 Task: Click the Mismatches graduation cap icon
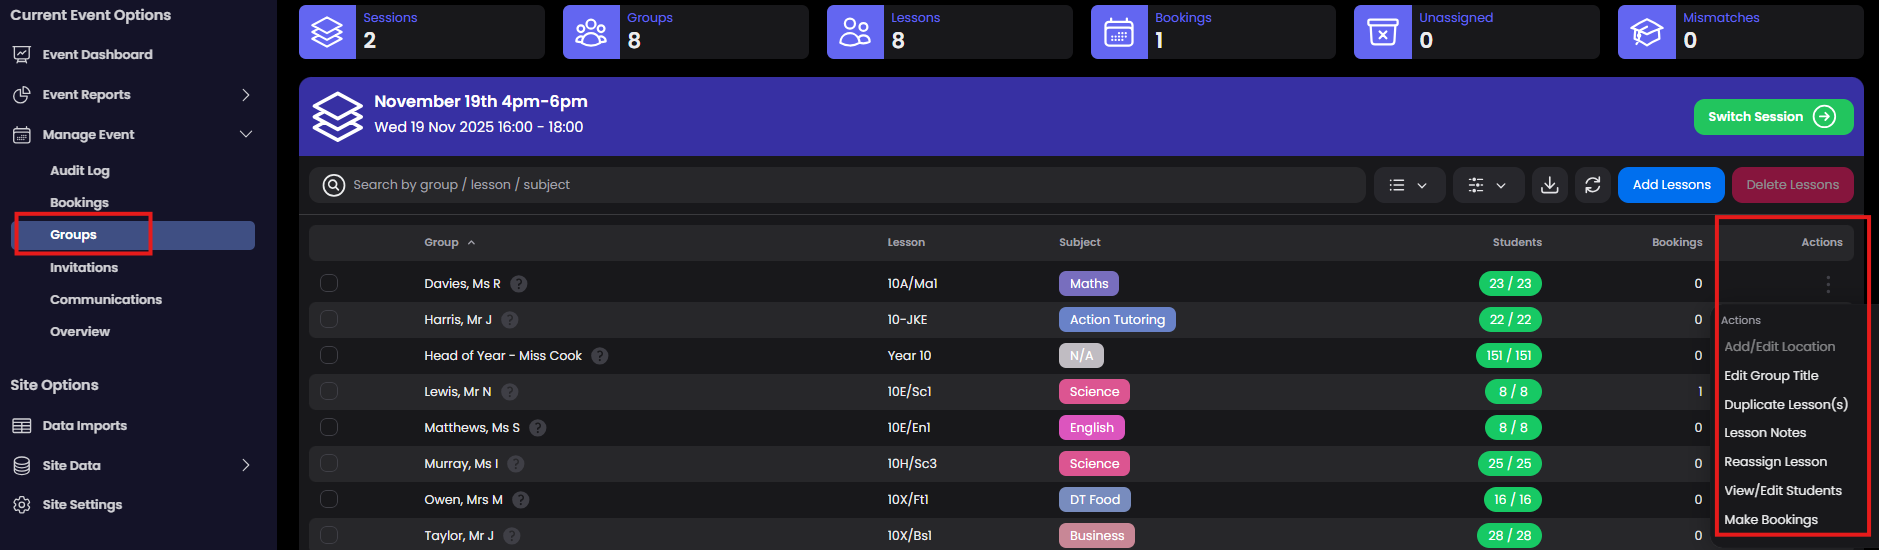click(1646, 32)
